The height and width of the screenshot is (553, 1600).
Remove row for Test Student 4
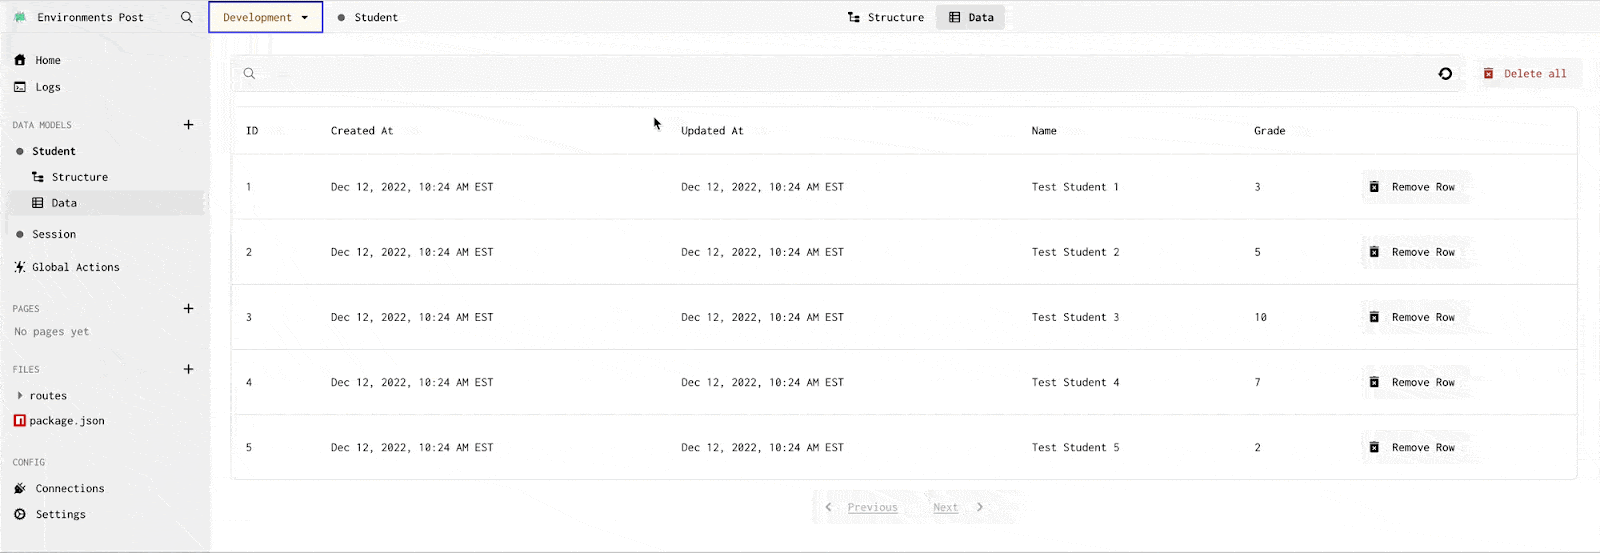point(1413,382)
